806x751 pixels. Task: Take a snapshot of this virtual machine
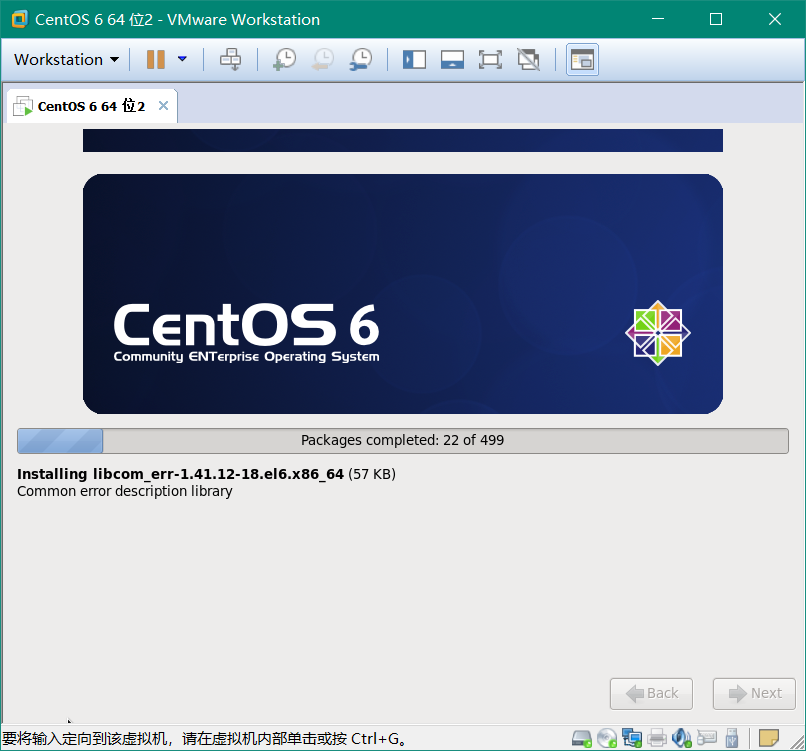[284, 60]
